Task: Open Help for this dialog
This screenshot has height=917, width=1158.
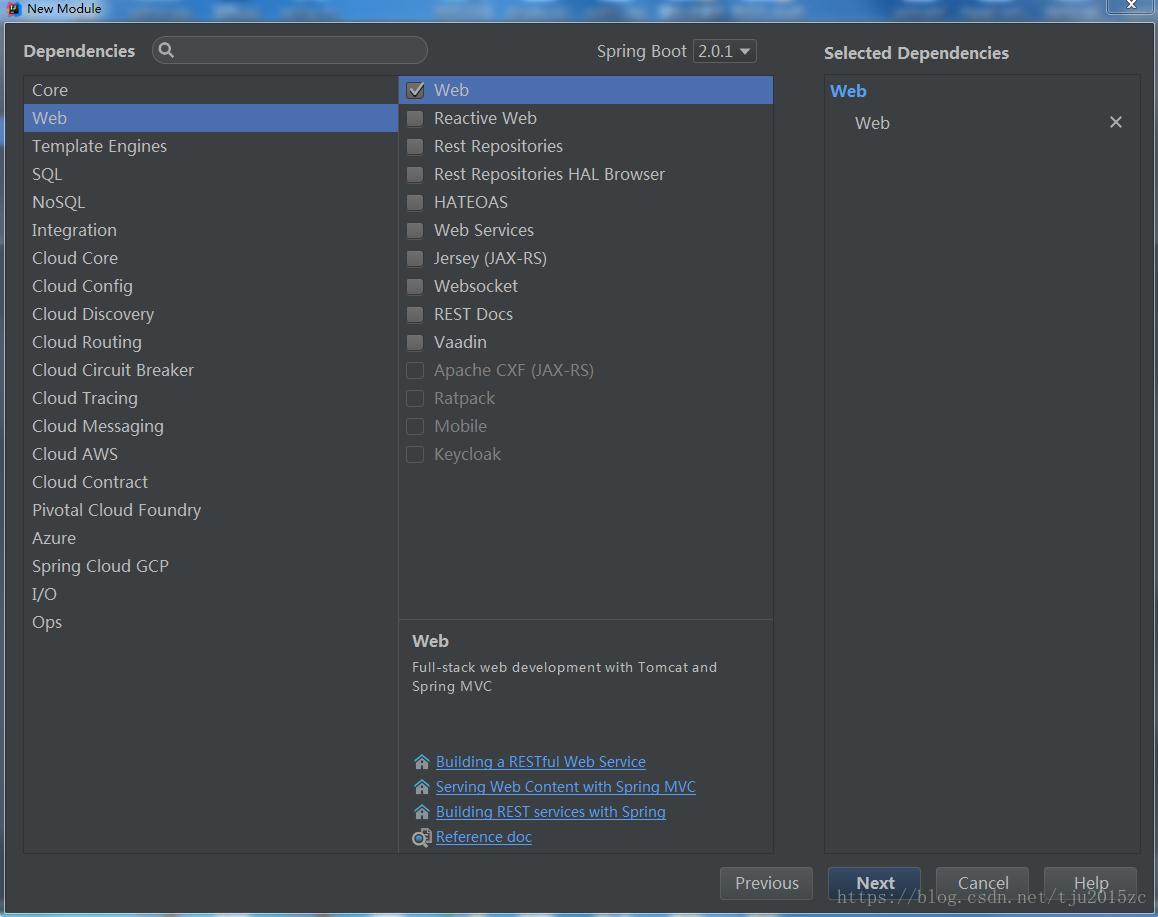Action: [x=1090, y=883]
